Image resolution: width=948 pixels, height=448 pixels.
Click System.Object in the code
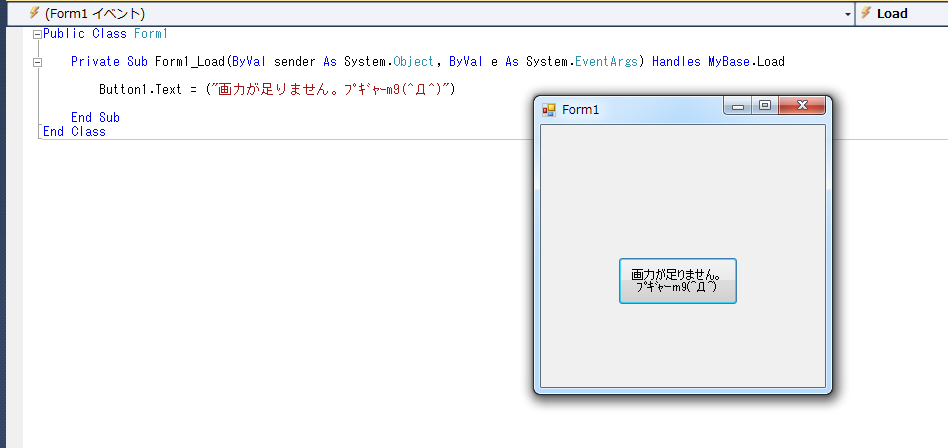point(389,62)
